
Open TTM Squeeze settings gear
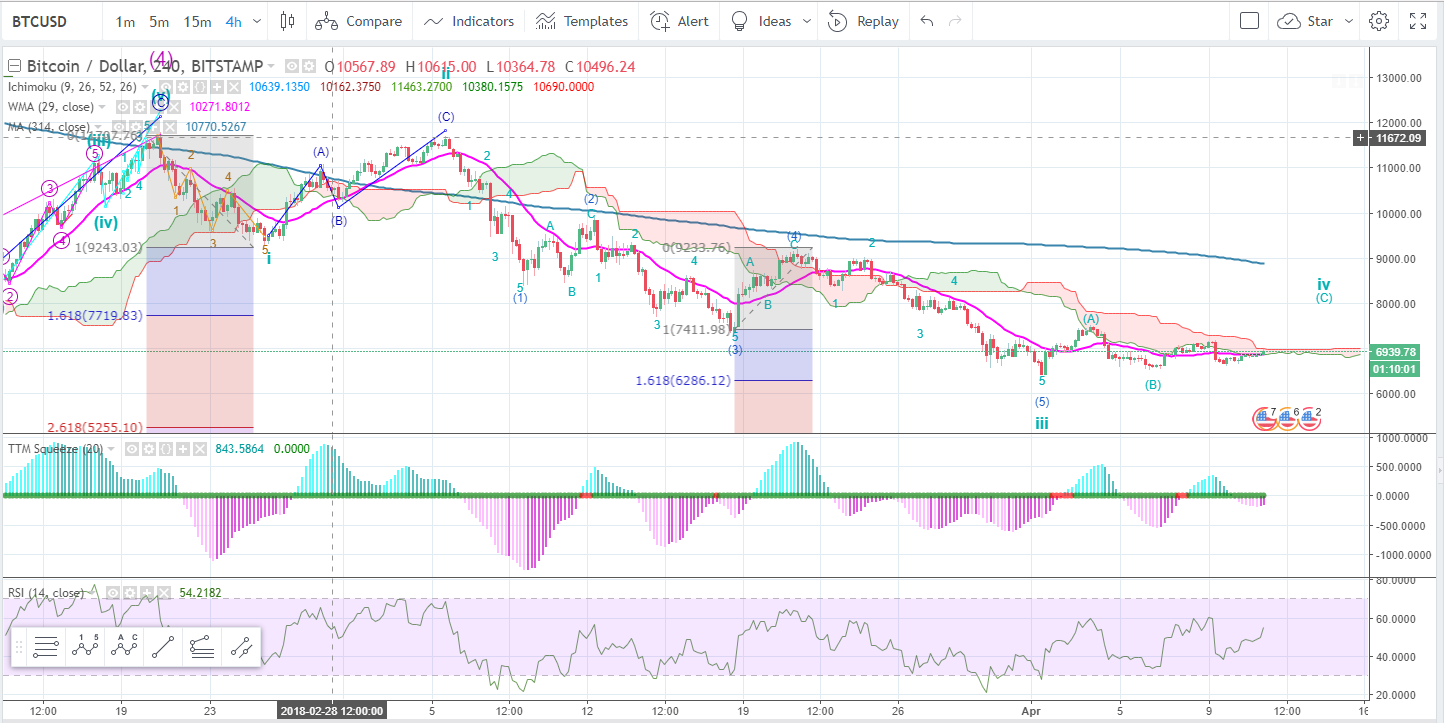coord(149,449)
